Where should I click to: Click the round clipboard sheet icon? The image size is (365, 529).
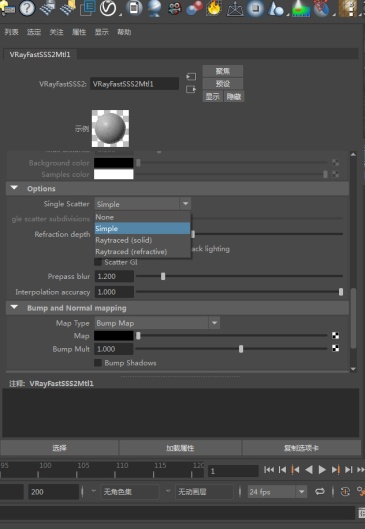tap(134, 8)
